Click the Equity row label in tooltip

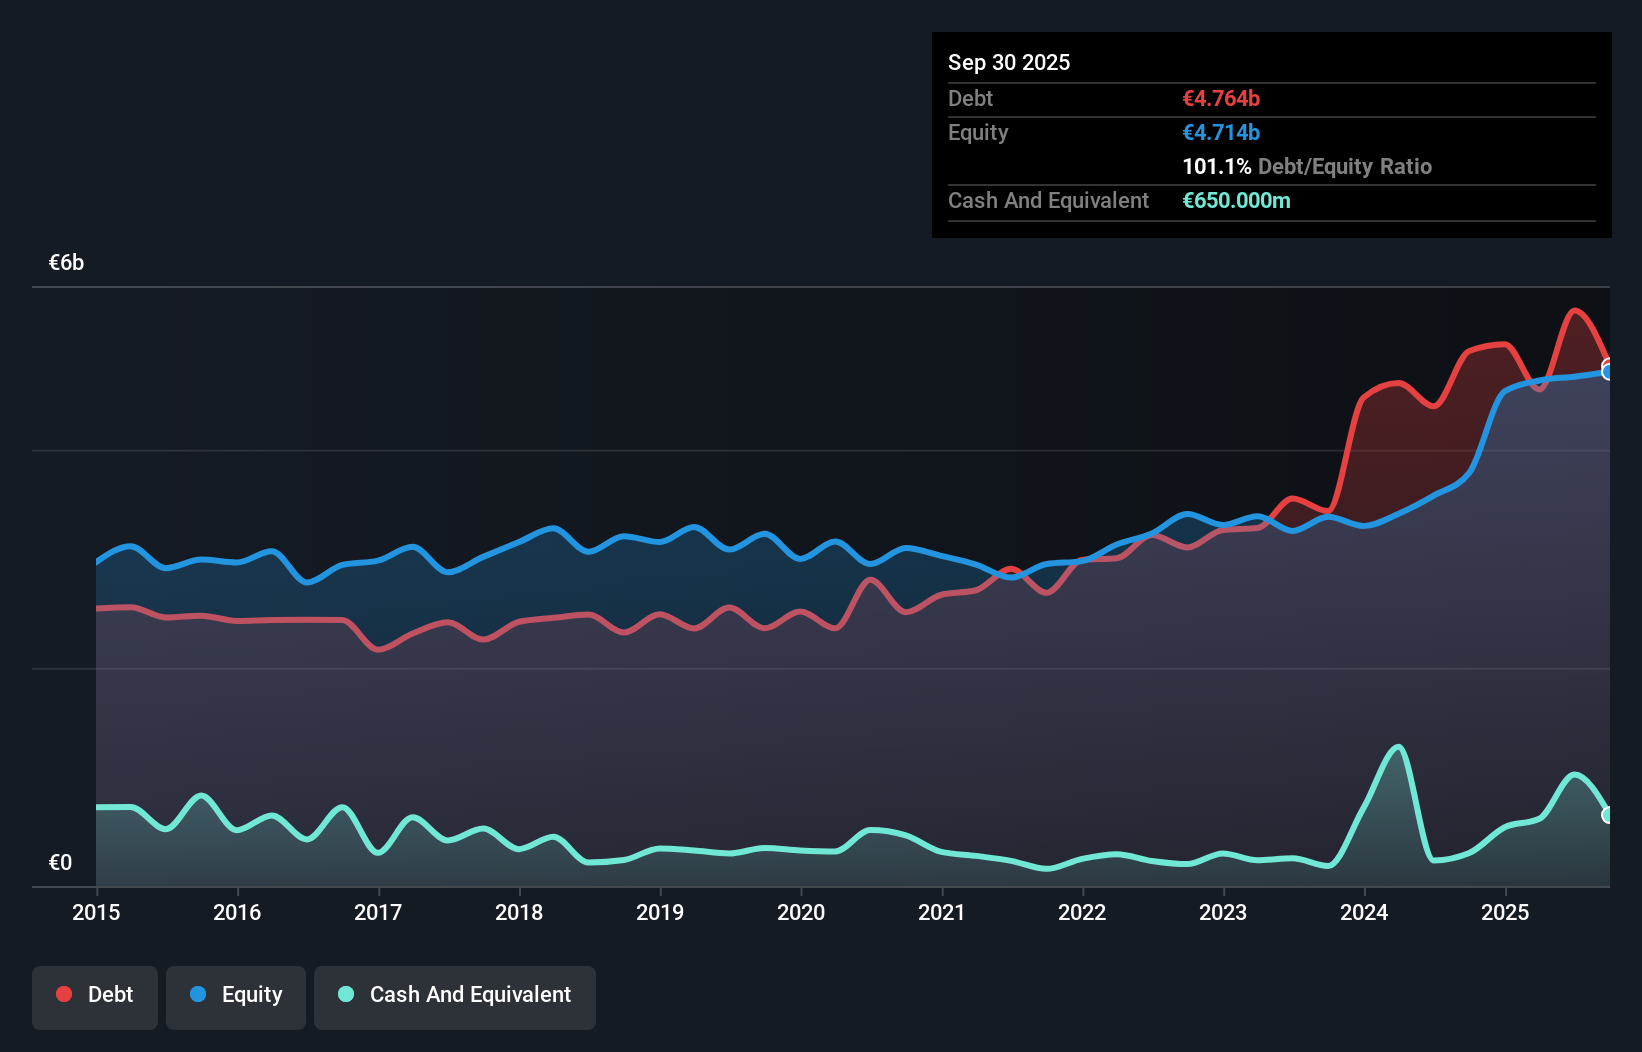click(978, 133)
